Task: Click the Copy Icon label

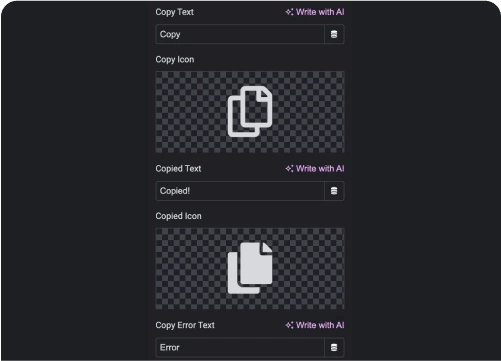Action: coord(175,60)
